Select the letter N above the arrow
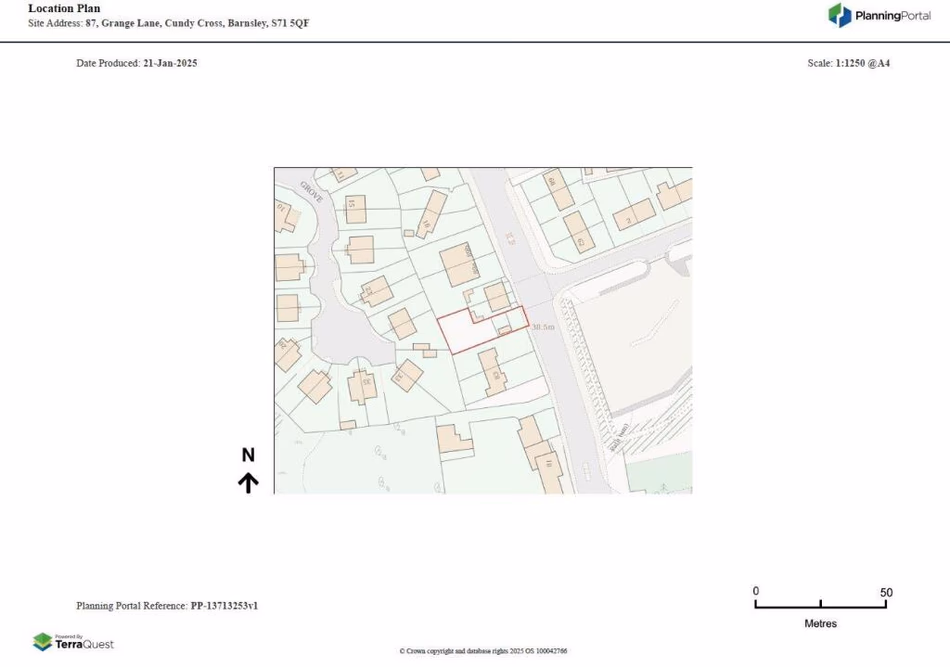This screenshot has height=667, width=950. (x=247, y=455)
